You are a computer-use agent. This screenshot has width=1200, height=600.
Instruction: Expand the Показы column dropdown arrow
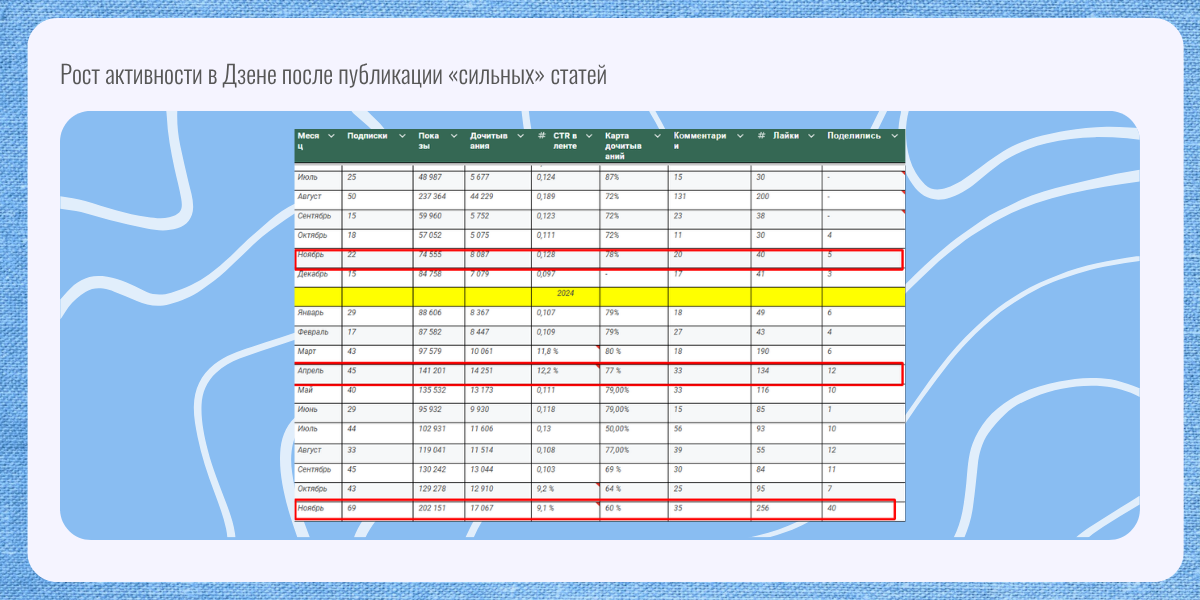[454, 136]
